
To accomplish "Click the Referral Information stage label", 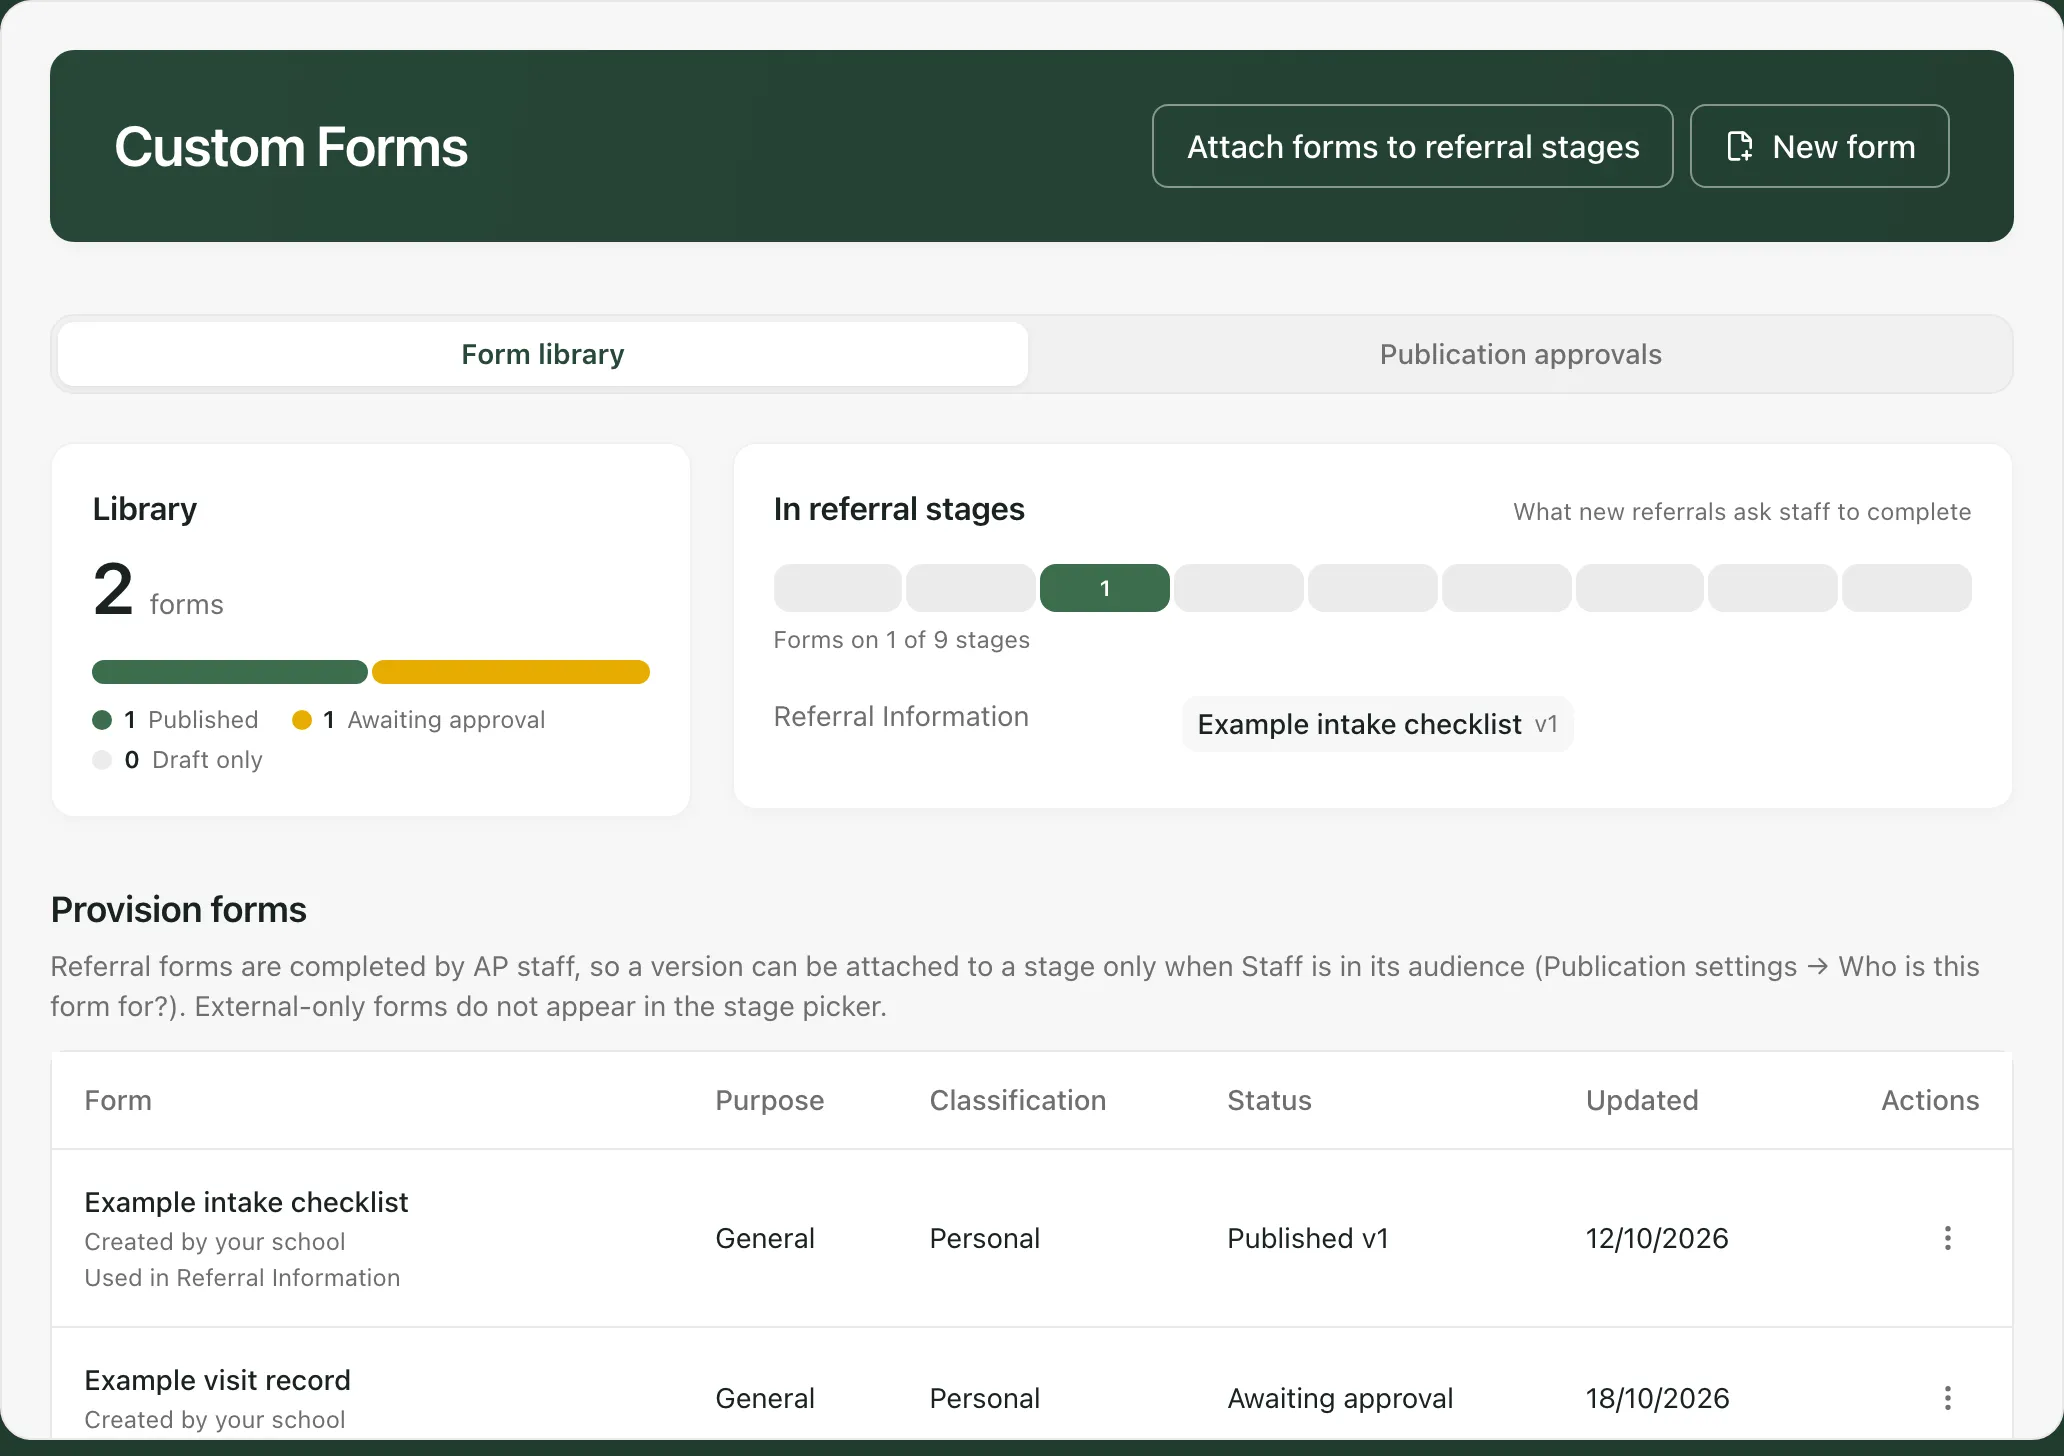I will [901, 716].
